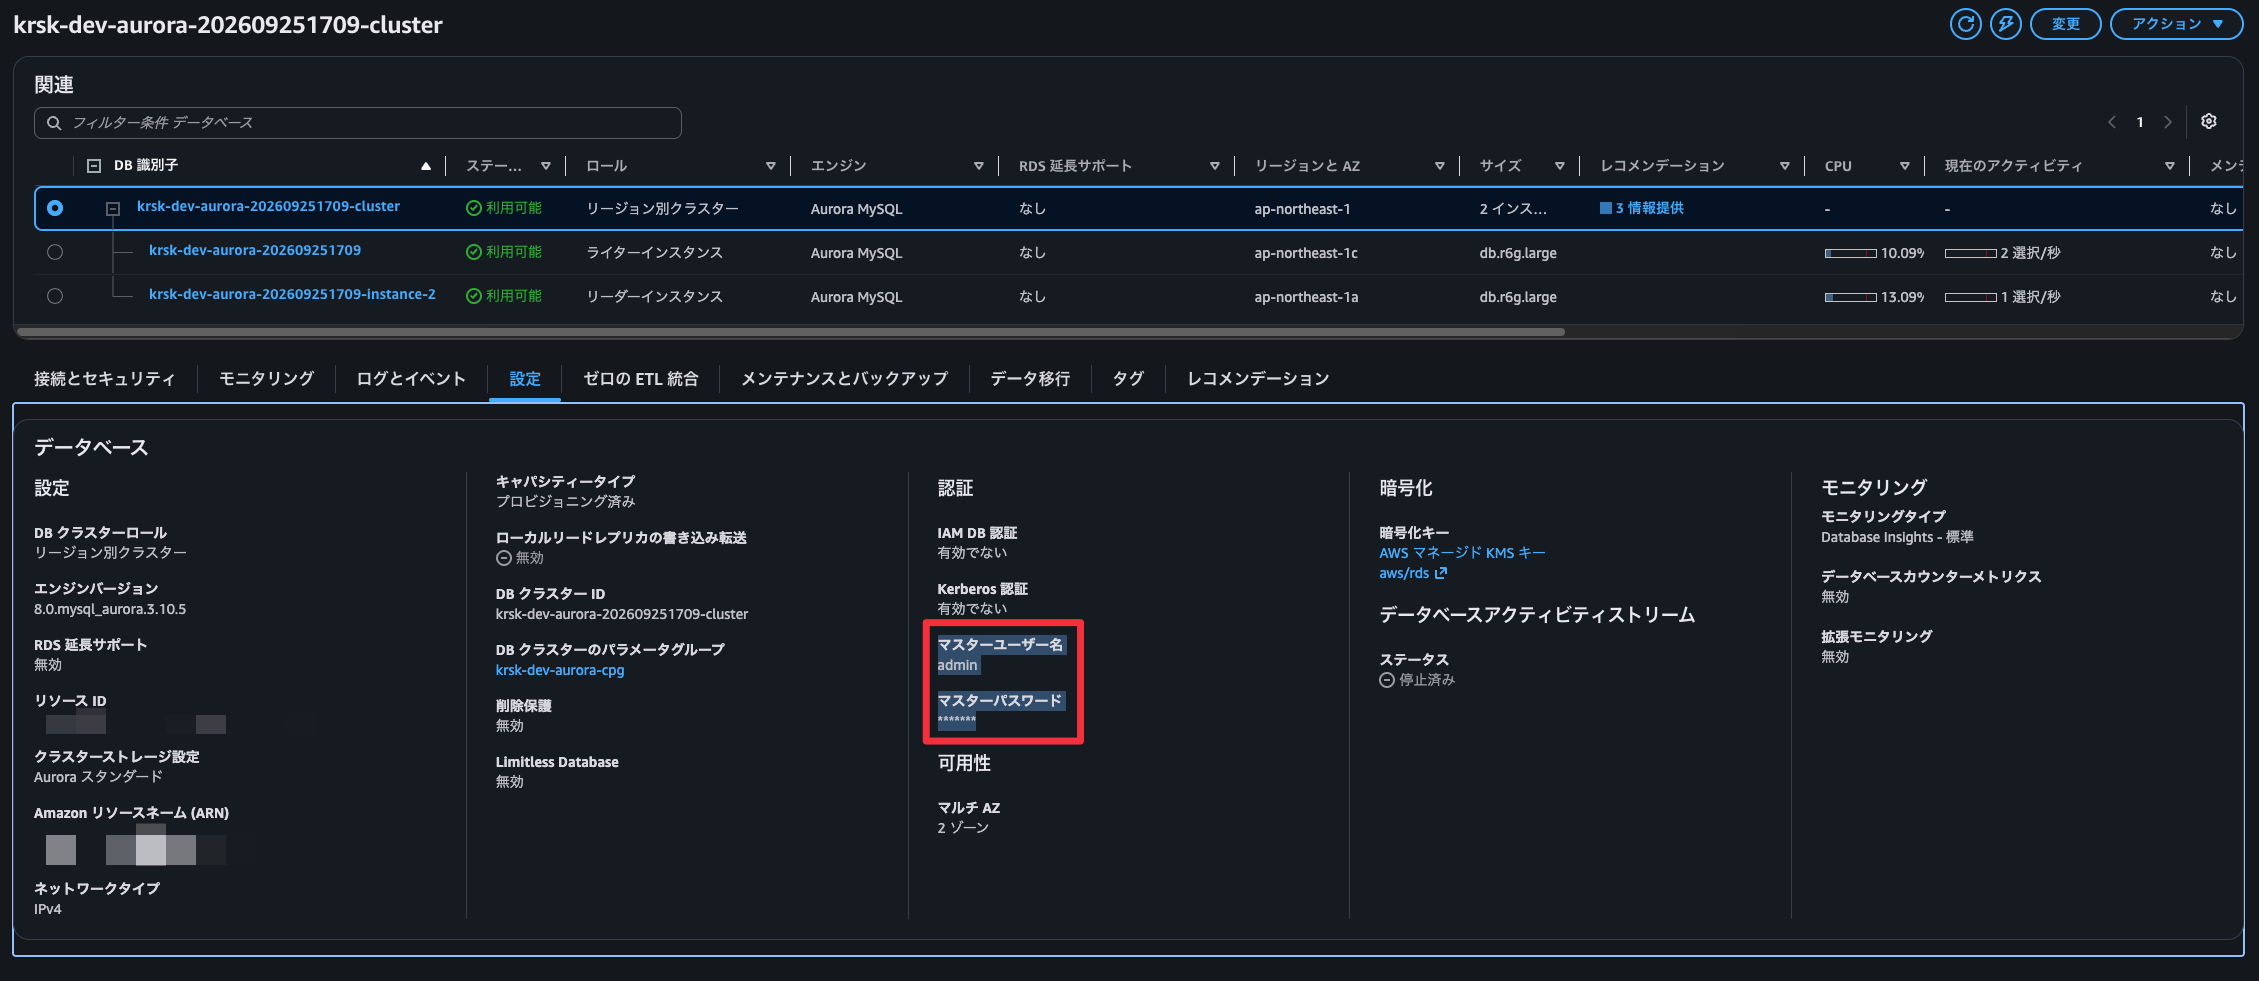Switch to モニタリング tab
The image size is (2259, 981).
click(266, 379)
